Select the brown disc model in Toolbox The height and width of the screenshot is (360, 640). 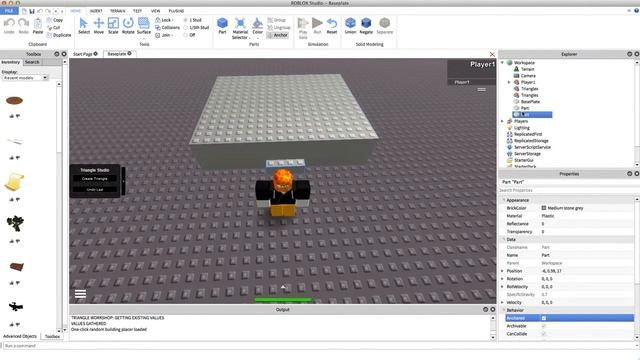pyautogui.click(x=14, y=100)
